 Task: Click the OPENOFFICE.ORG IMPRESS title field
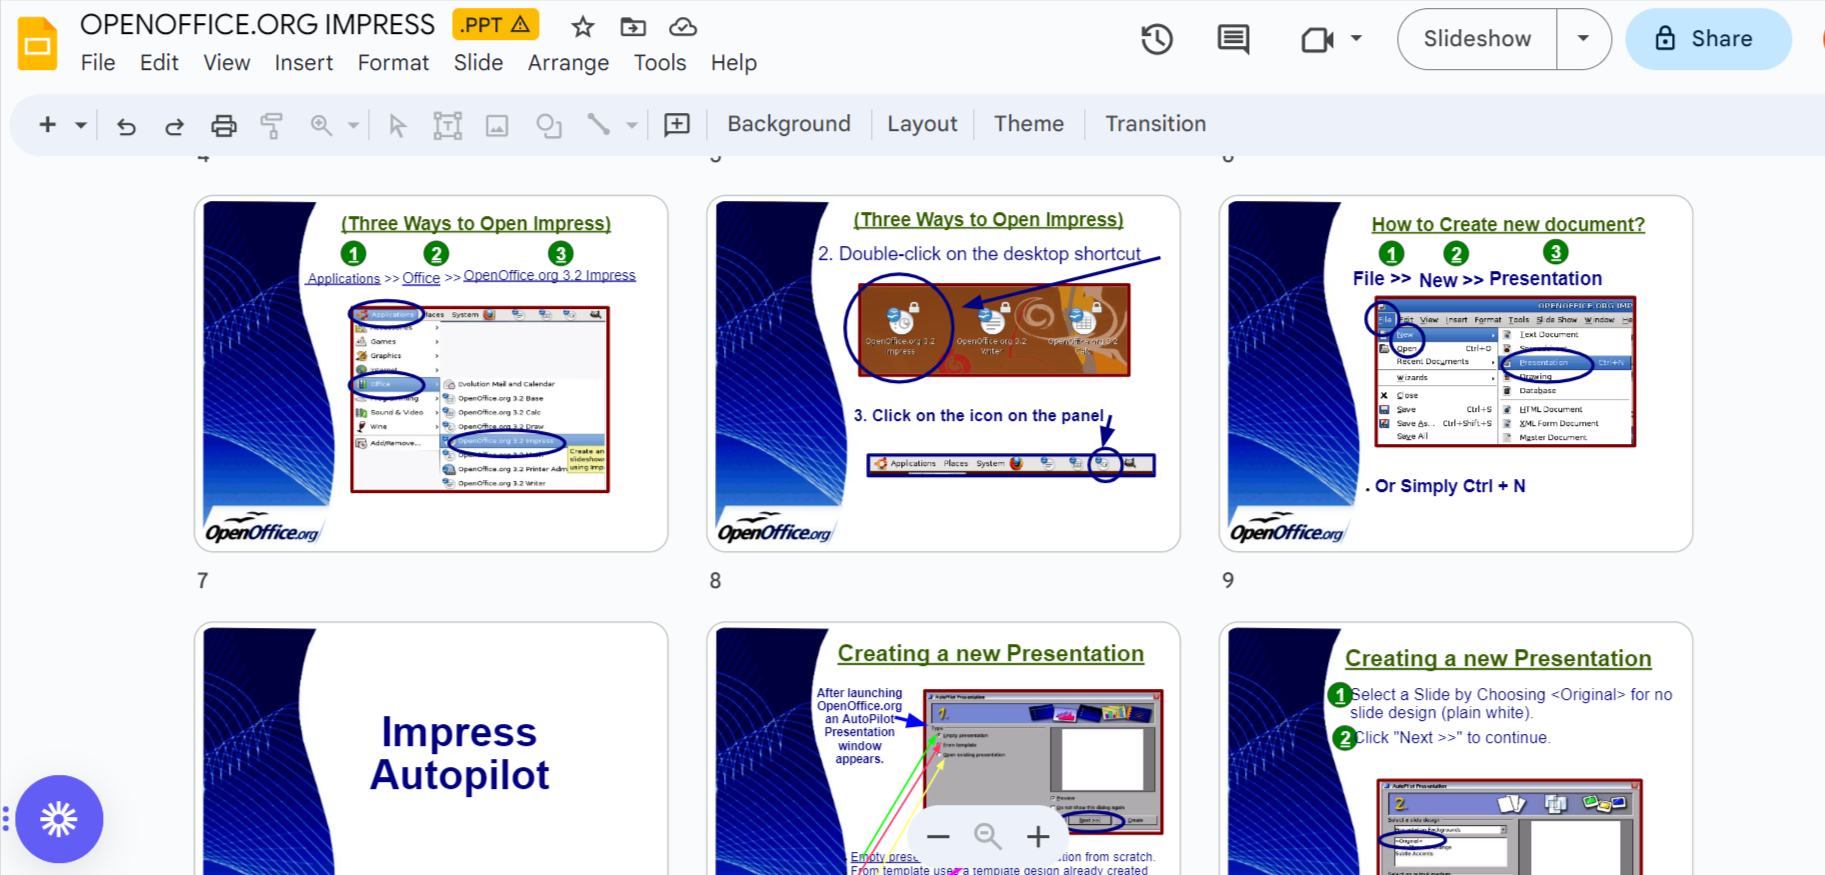tap(257, 24)
